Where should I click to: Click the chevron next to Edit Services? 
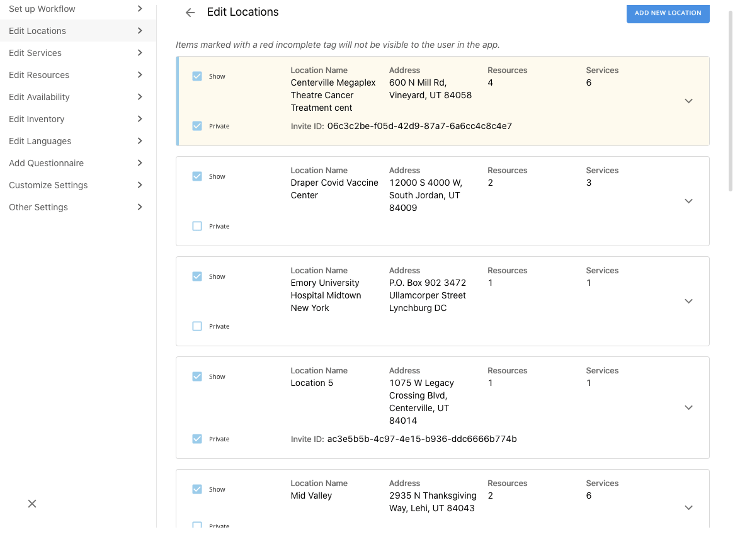pos(139,52)
